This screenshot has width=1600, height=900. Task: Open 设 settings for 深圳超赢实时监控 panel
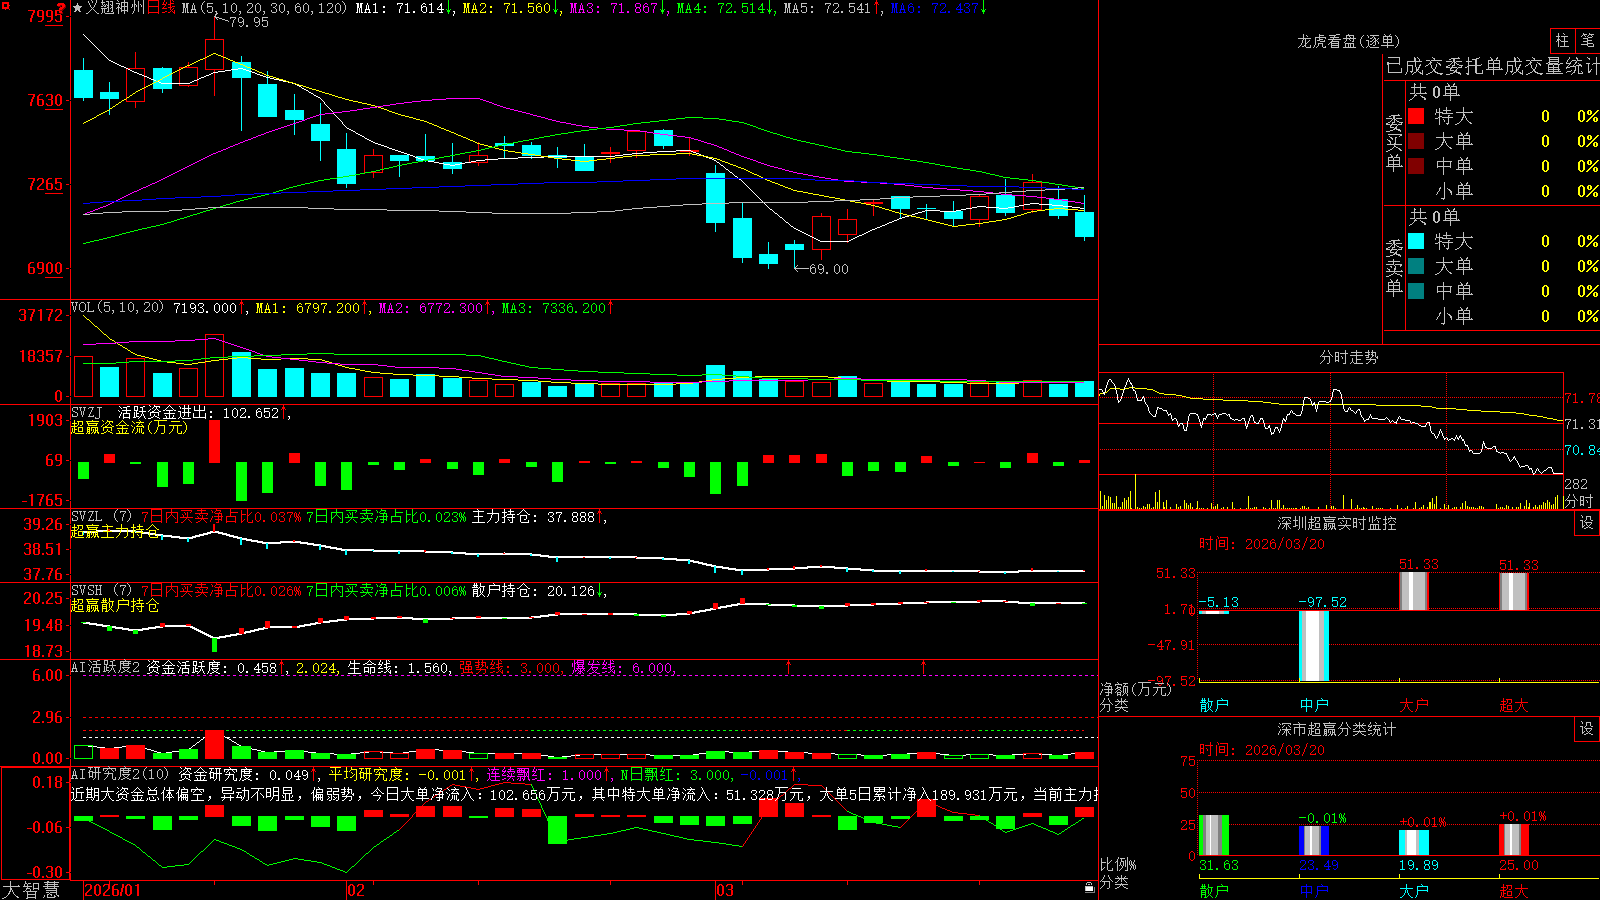click(1587, 523)
